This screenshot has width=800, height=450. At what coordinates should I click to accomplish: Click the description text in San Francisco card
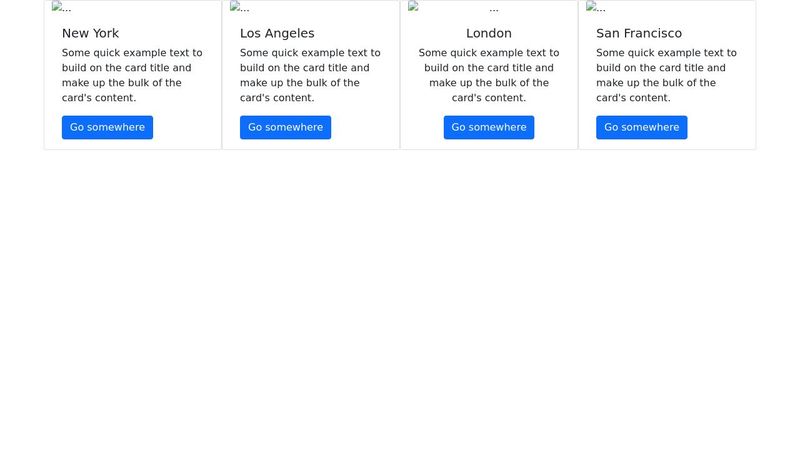666,75
